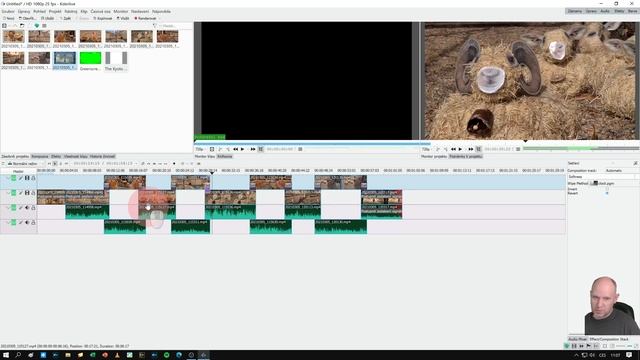Switch to the Historie změn tab
This screenshot has height=360, width=640.
(x=102, y=156)
